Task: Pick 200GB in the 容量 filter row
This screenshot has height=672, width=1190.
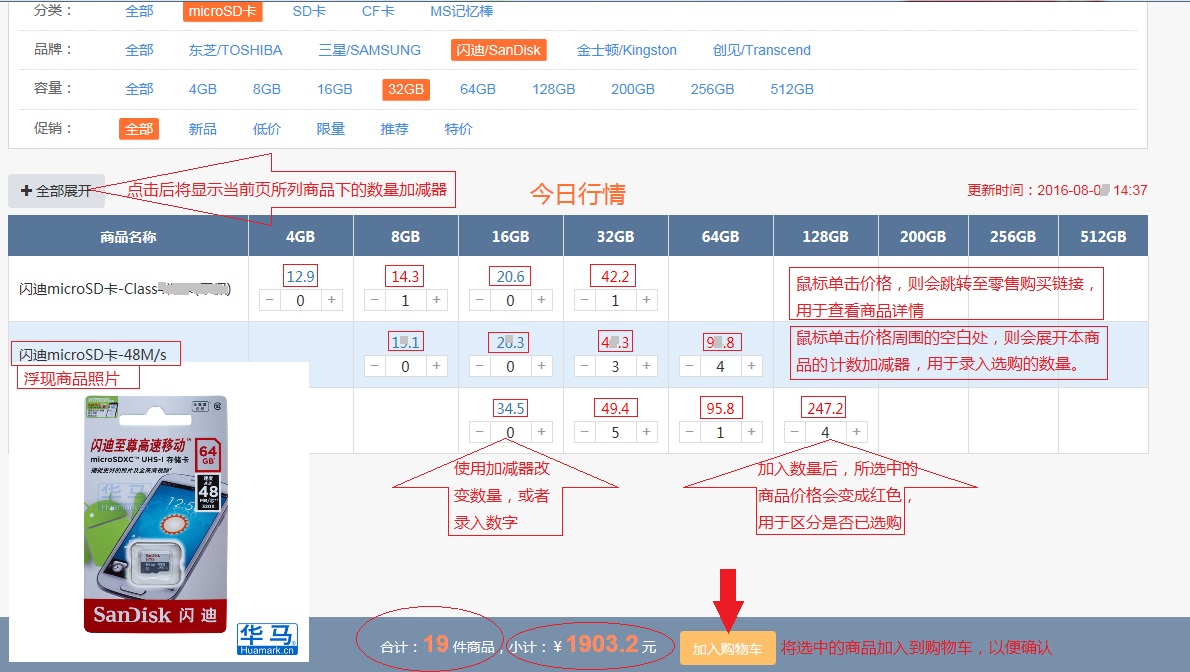Action: (633, 89)
